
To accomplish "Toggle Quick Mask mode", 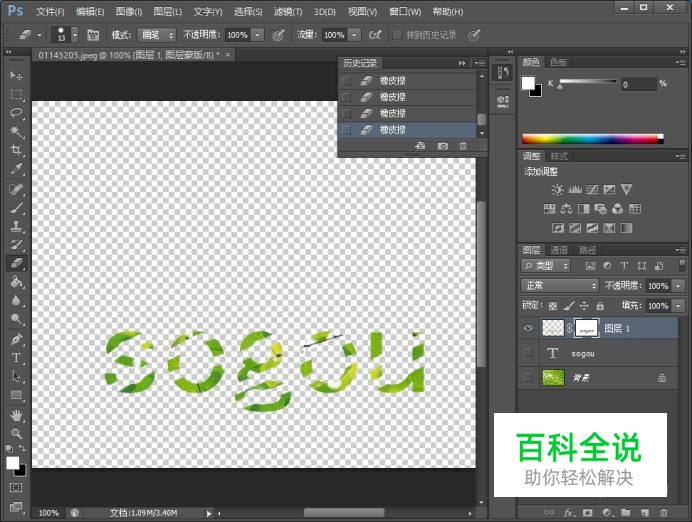I will pos(16,488).
